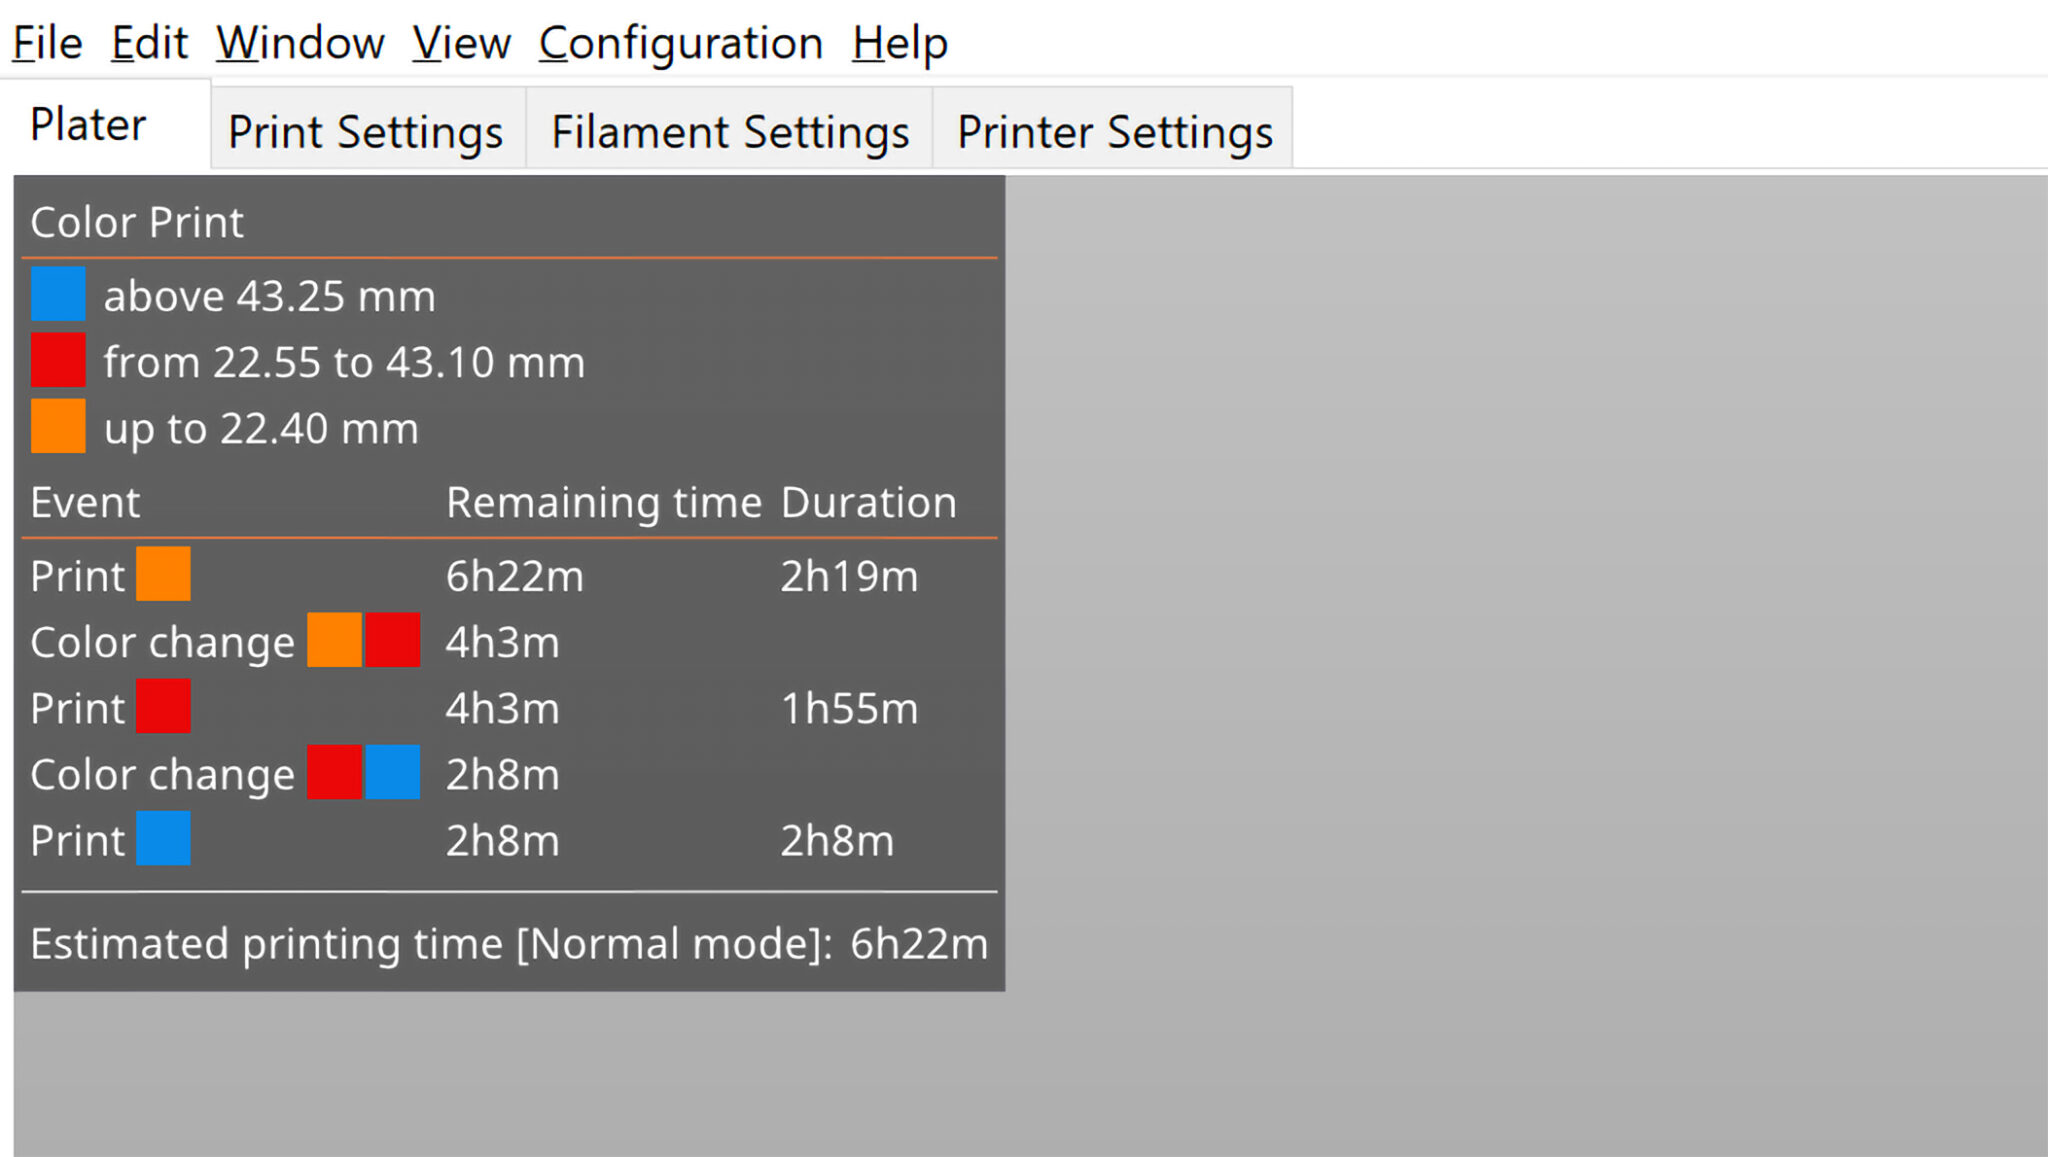2048x1157 pixels.
Task: Open the View menu
Action: [462, 42]
